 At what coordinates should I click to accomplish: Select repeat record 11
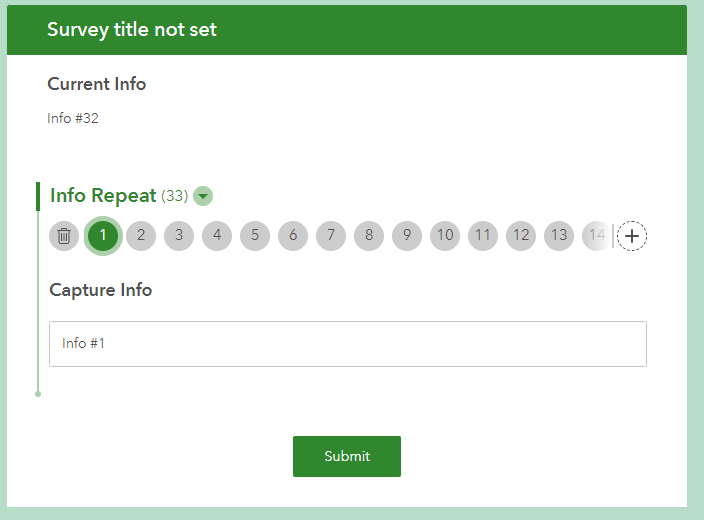[483, 236]
